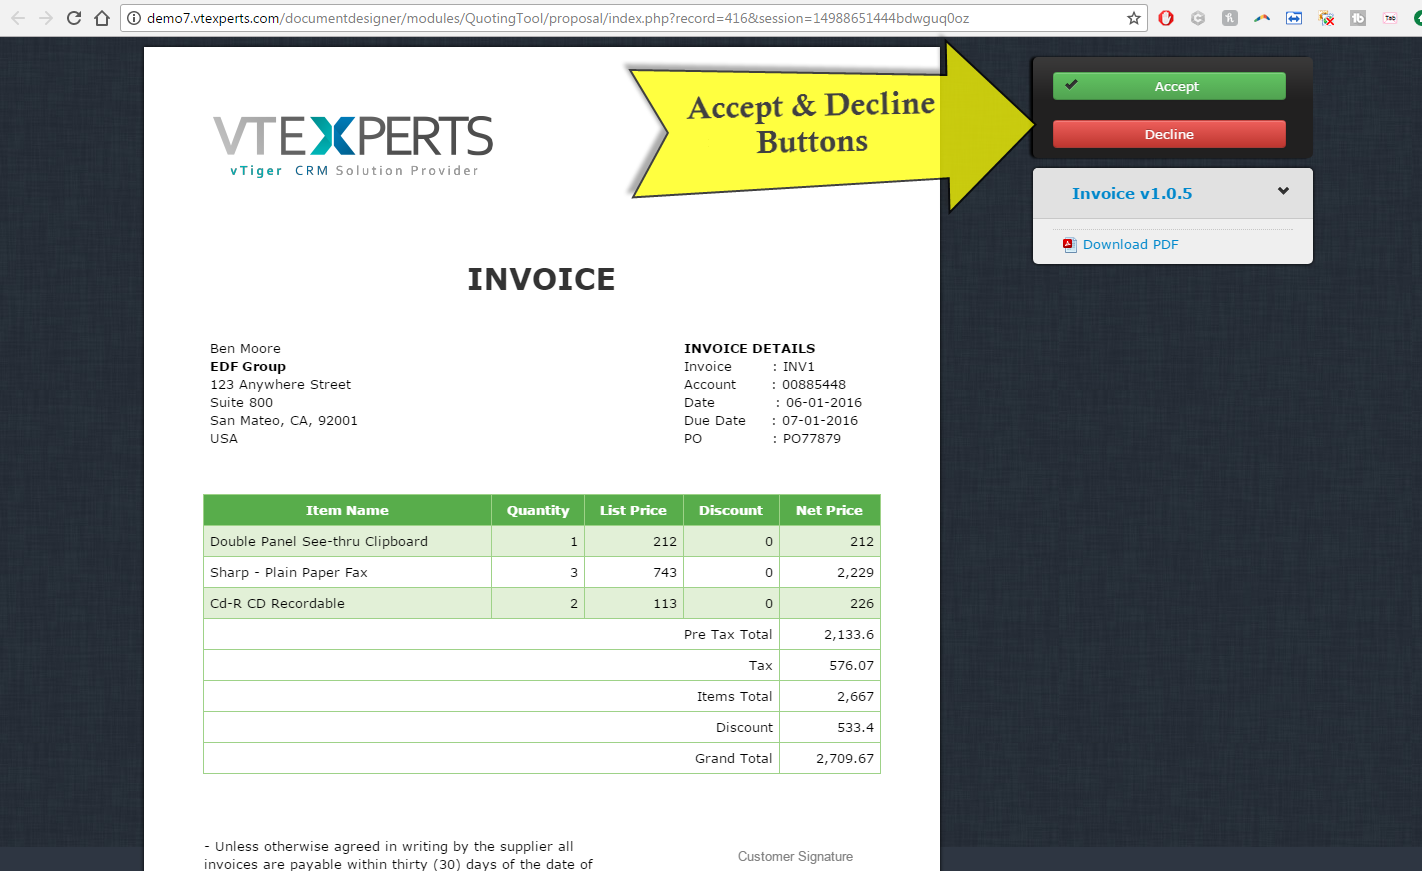Viewport: 1422px width, 871px height.
Task: Click the Discount total value 533.4
Action: [x=855, y=727]
